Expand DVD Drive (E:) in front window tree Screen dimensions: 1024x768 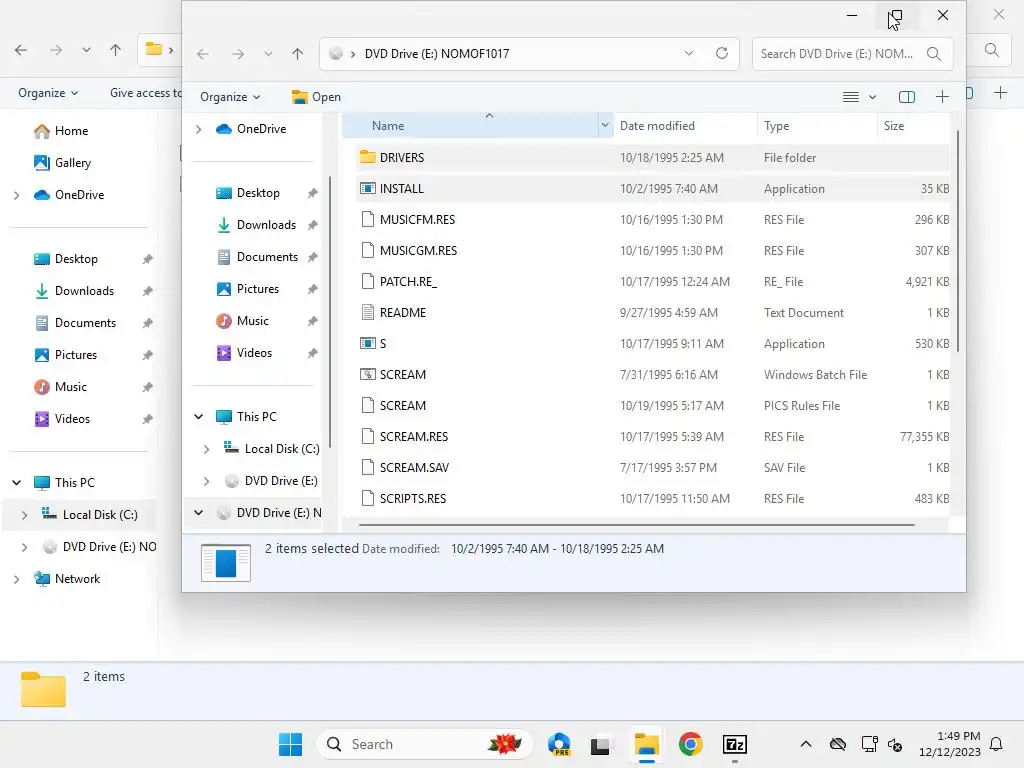[x=206, y=481]
